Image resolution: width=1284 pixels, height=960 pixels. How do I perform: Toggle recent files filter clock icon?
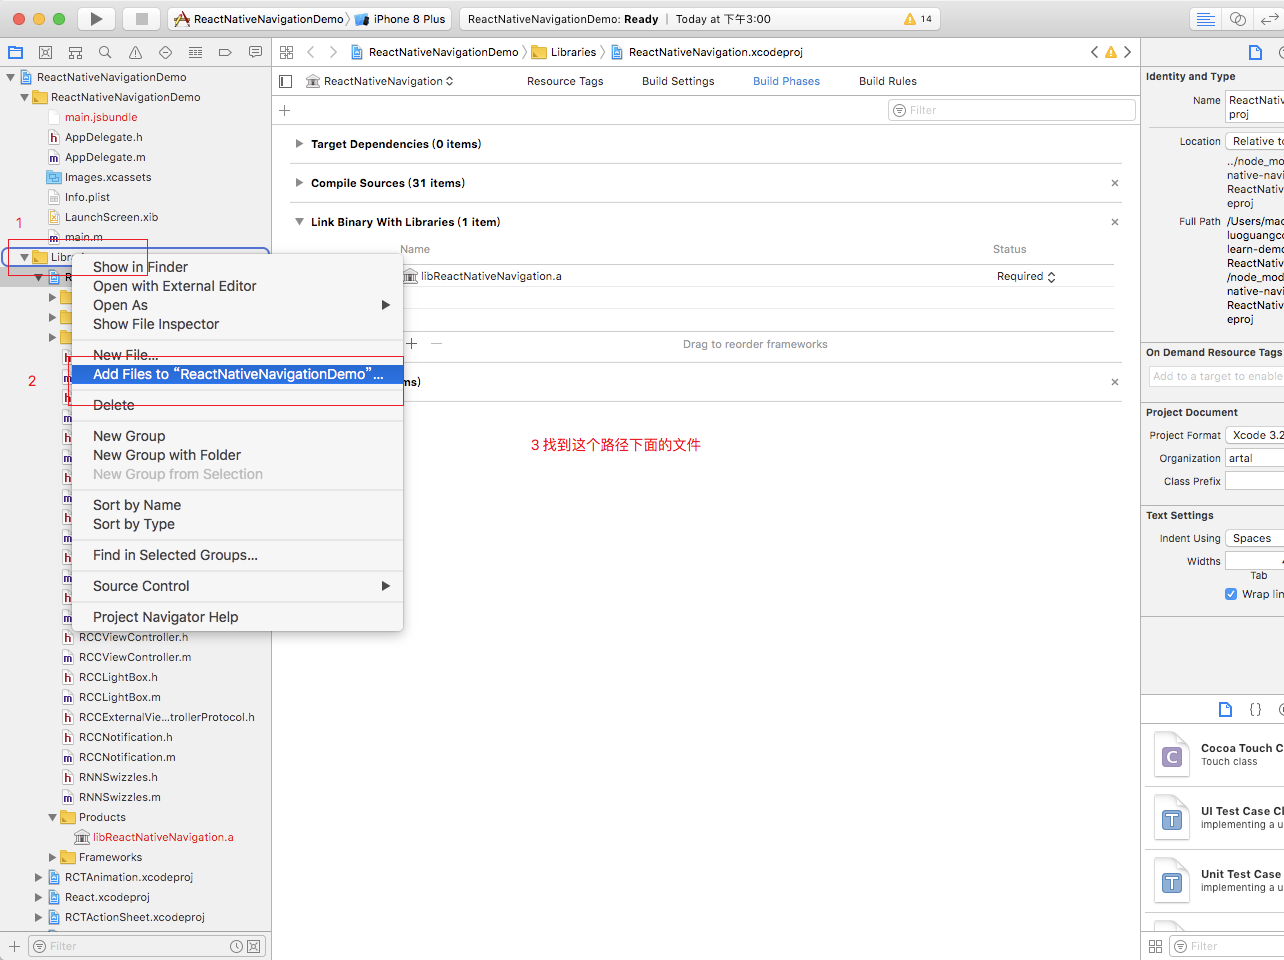(236, 946)
